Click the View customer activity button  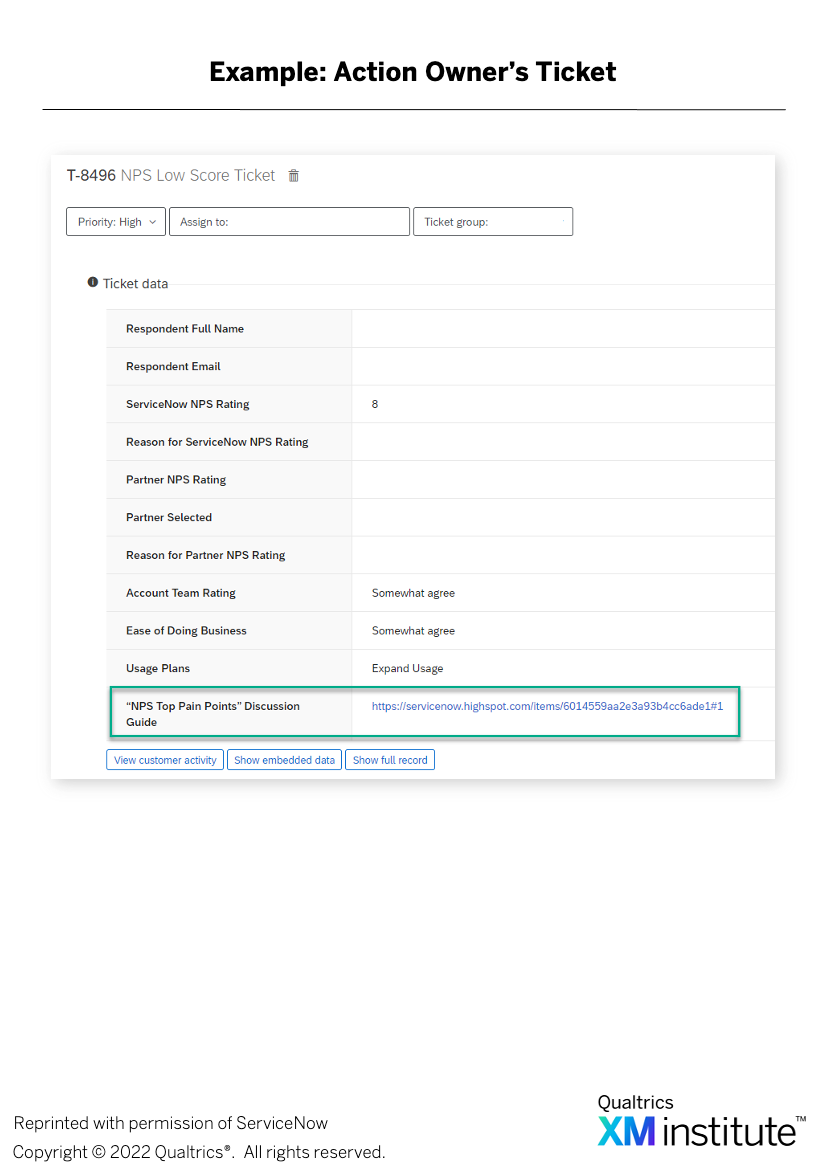coord(165,760)
